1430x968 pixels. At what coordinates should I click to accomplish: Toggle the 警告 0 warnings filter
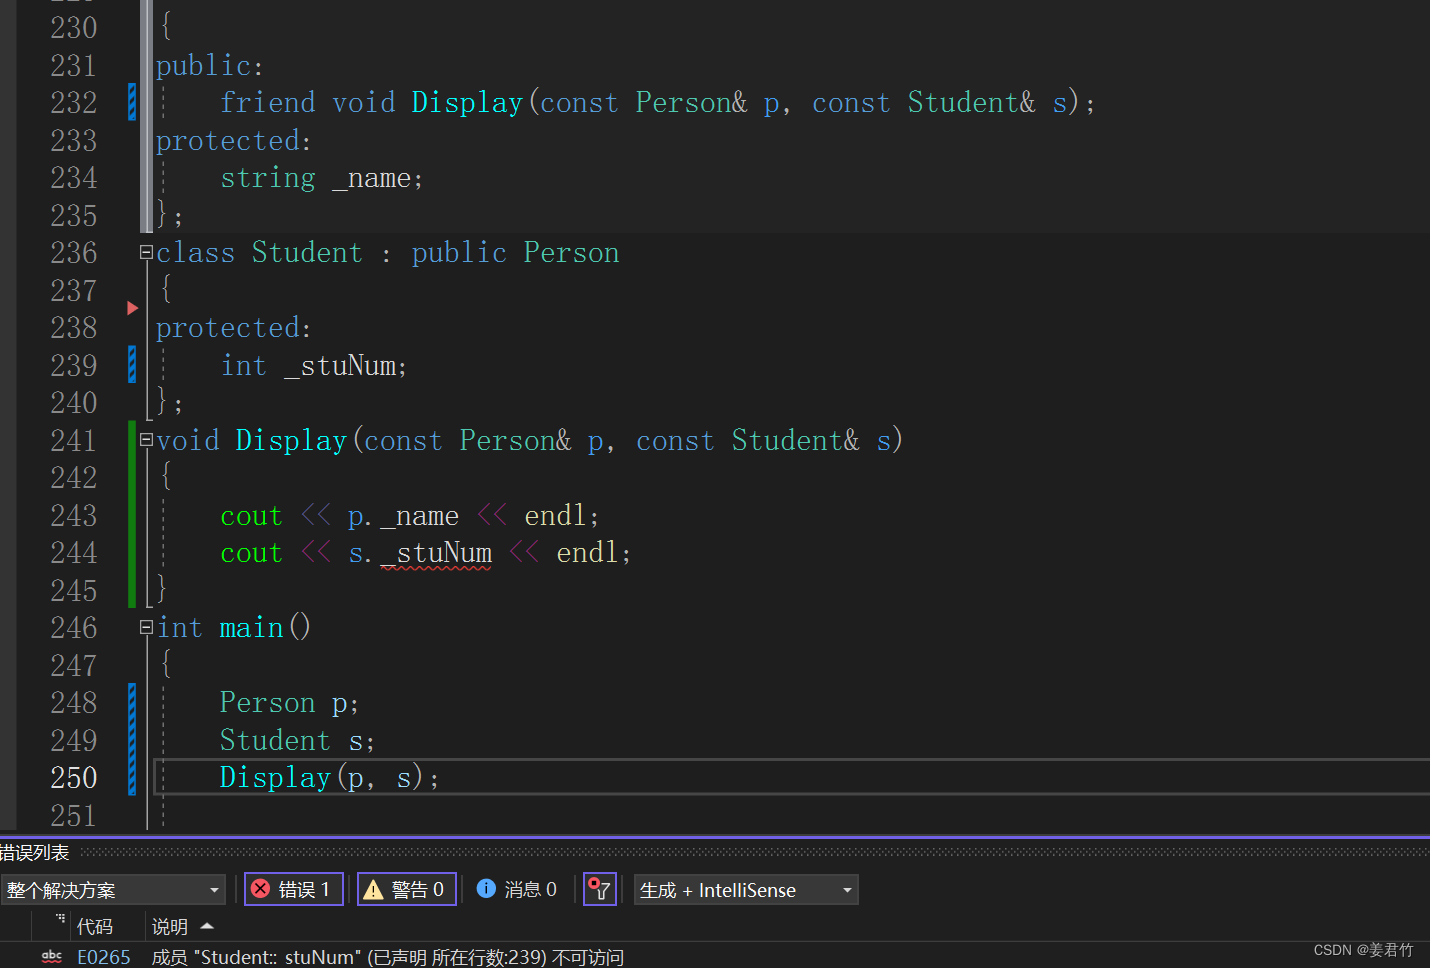coord(407,889)
